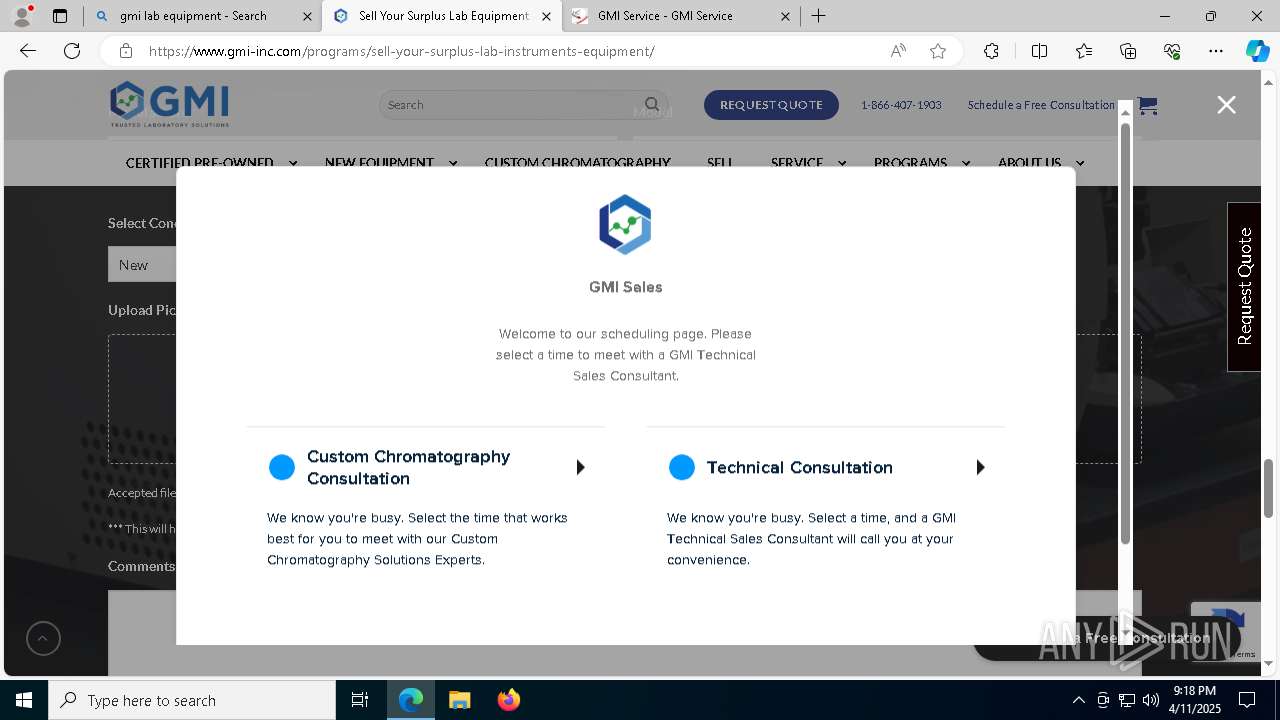Viewport: 1280px width, 720px height.
Task: Open a new tab with plus icon
Action: [818, 15]
